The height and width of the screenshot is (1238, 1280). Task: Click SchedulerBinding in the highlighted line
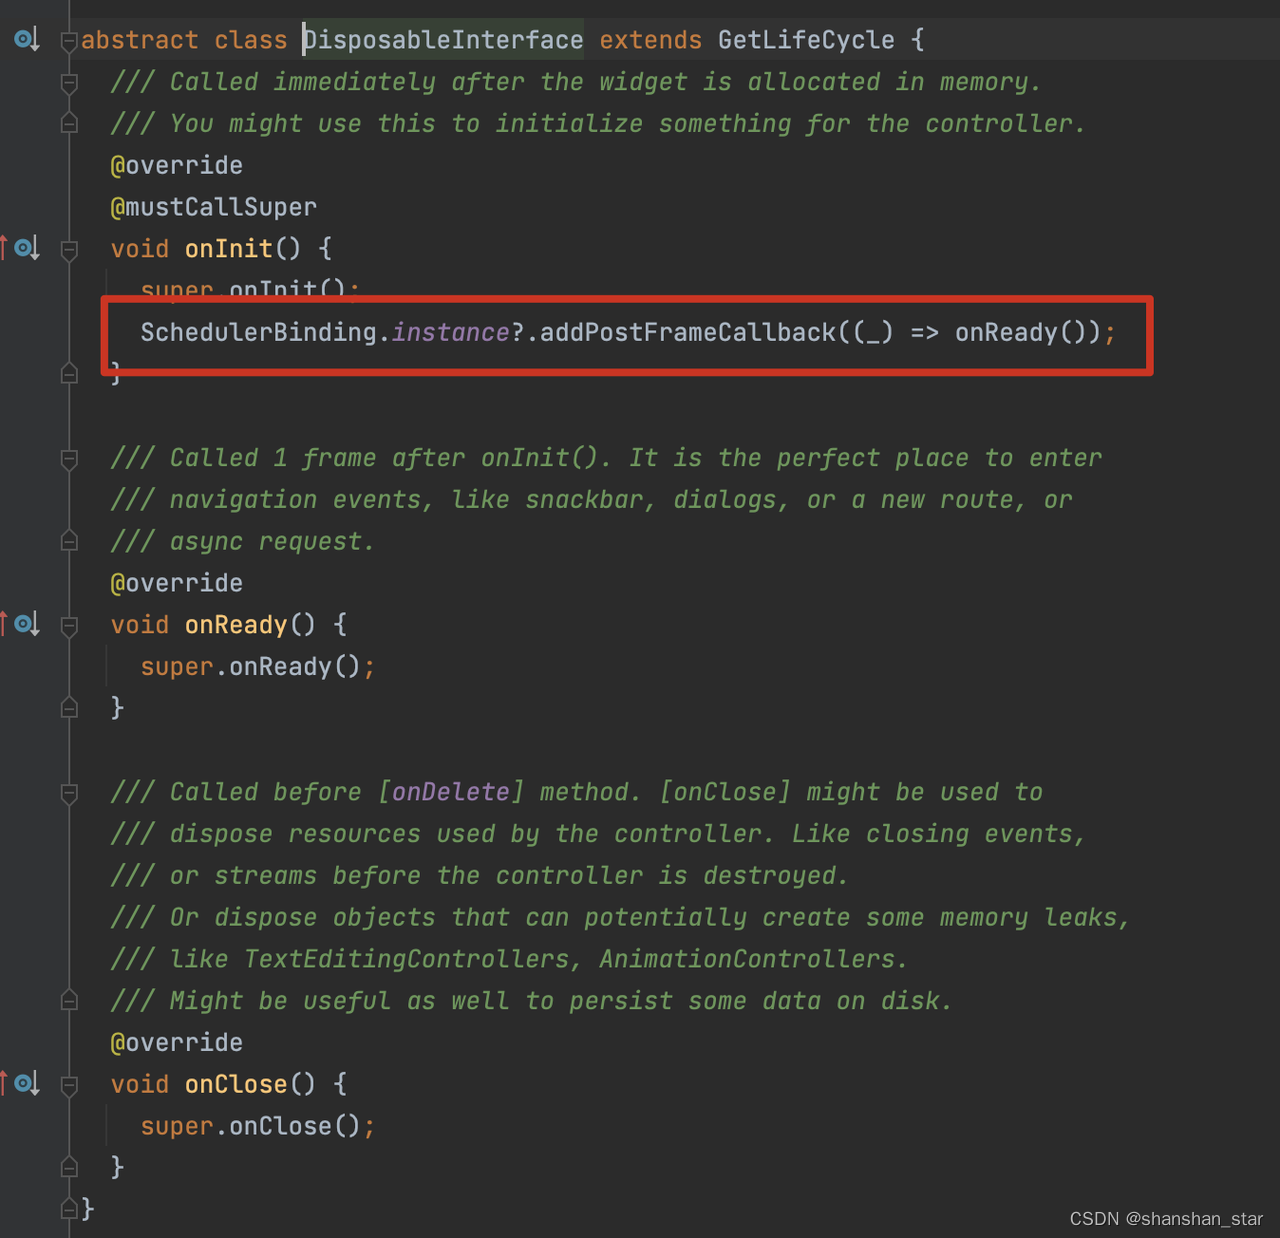[x=258, y=332]
